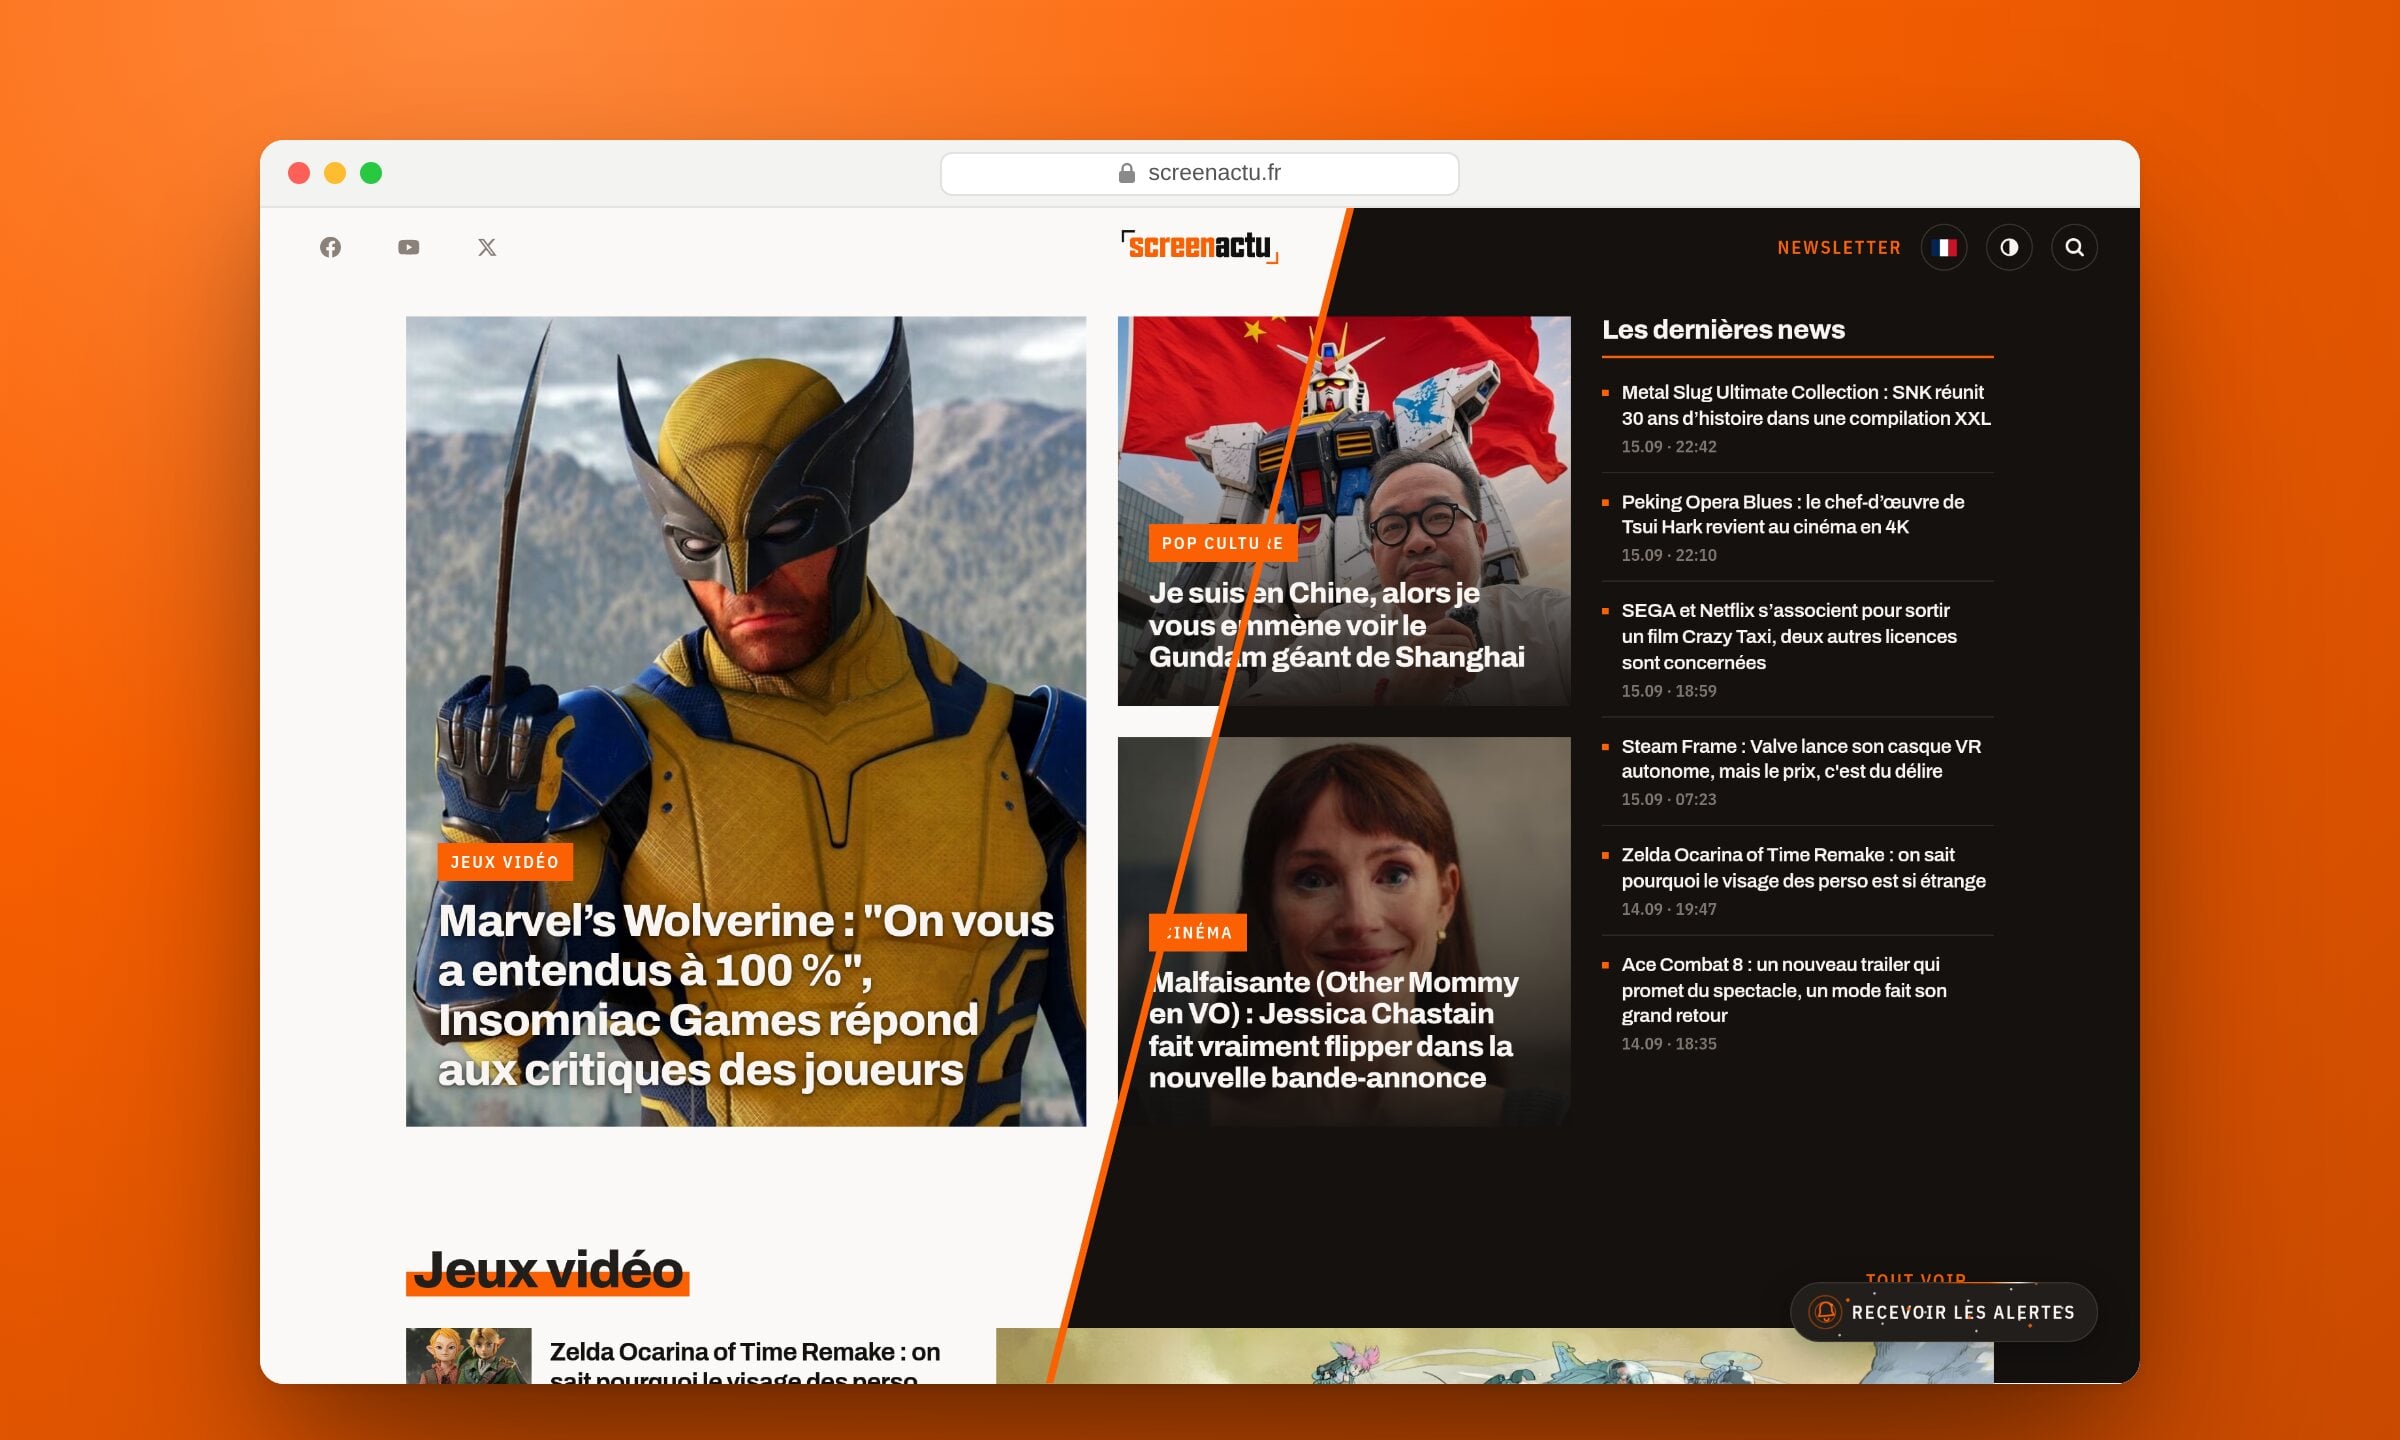Open the Marvel's Wolverine headline article
The width and height of the screenshot is (2400, 1440).
click(746, 995)
